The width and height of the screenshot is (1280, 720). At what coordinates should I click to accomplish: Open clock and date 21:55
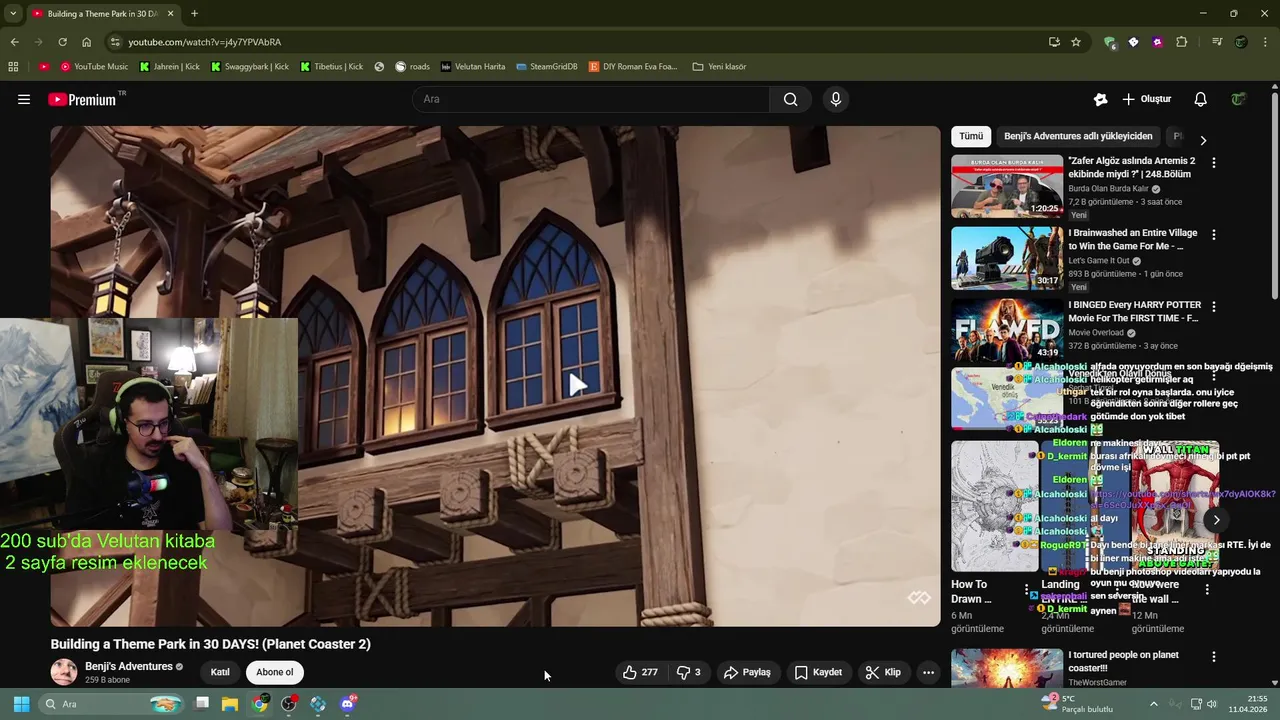[1249, 704]
